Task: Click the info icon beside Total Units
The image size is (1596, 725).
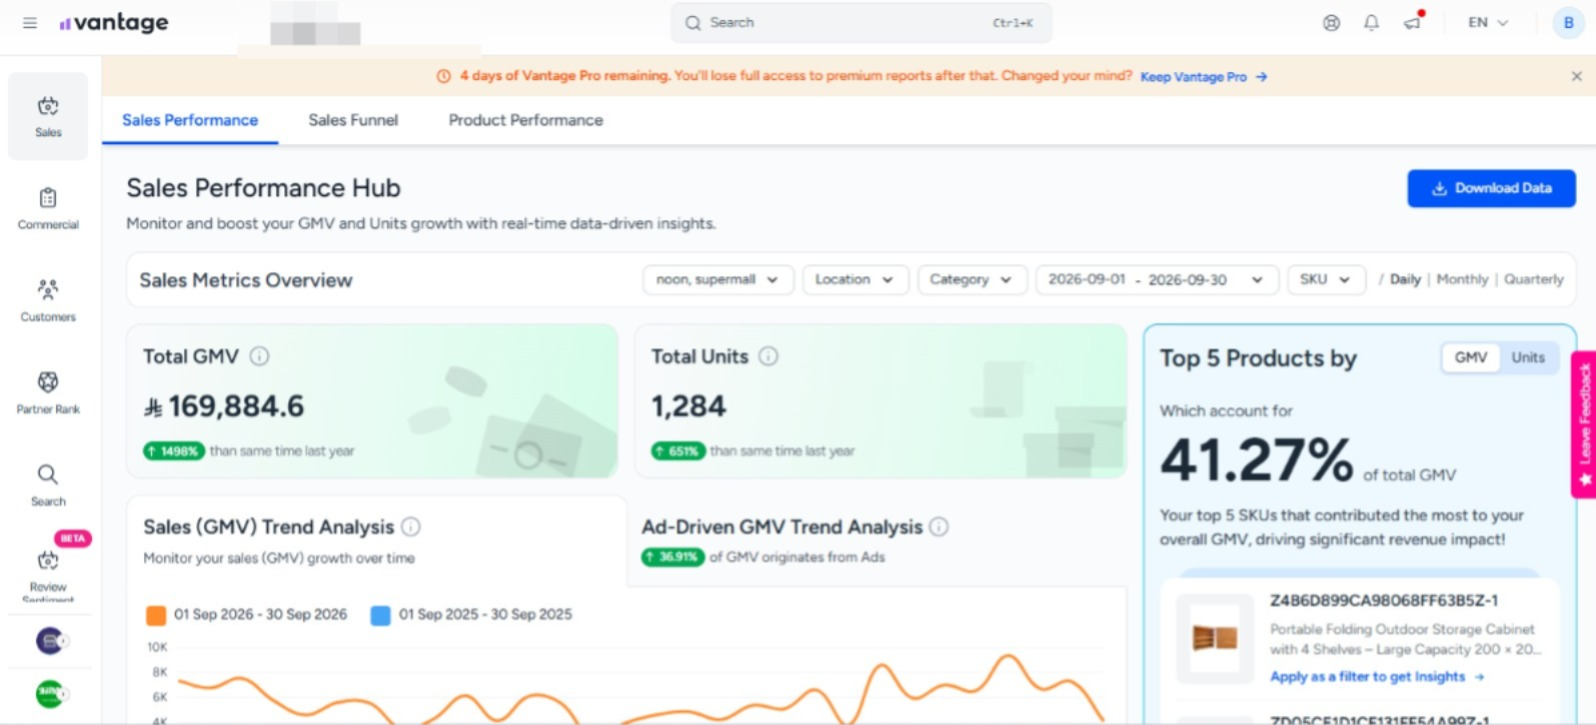Action: point(768,356)
